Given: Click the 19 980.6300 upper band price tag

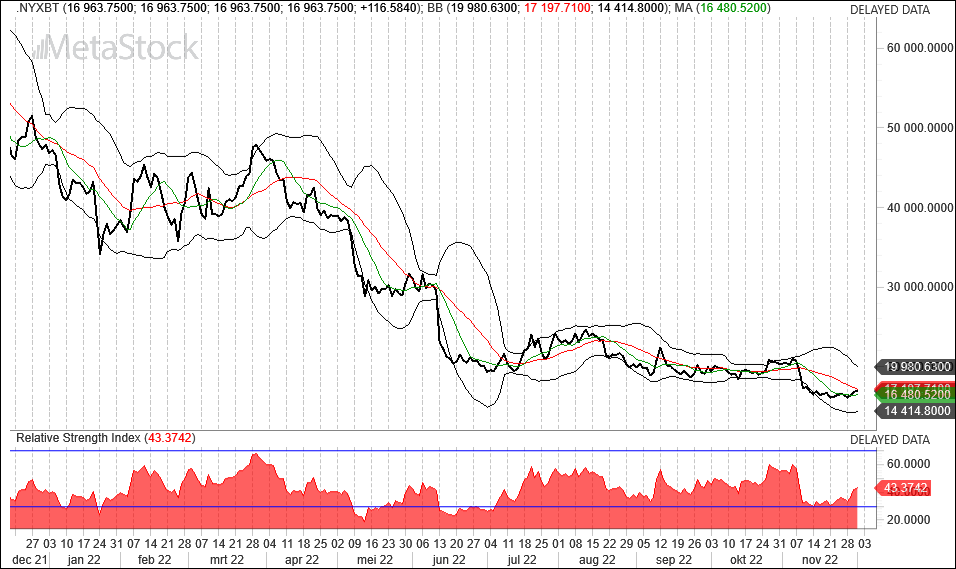Looking at the screenshot, I should click(x=915, y=366).
